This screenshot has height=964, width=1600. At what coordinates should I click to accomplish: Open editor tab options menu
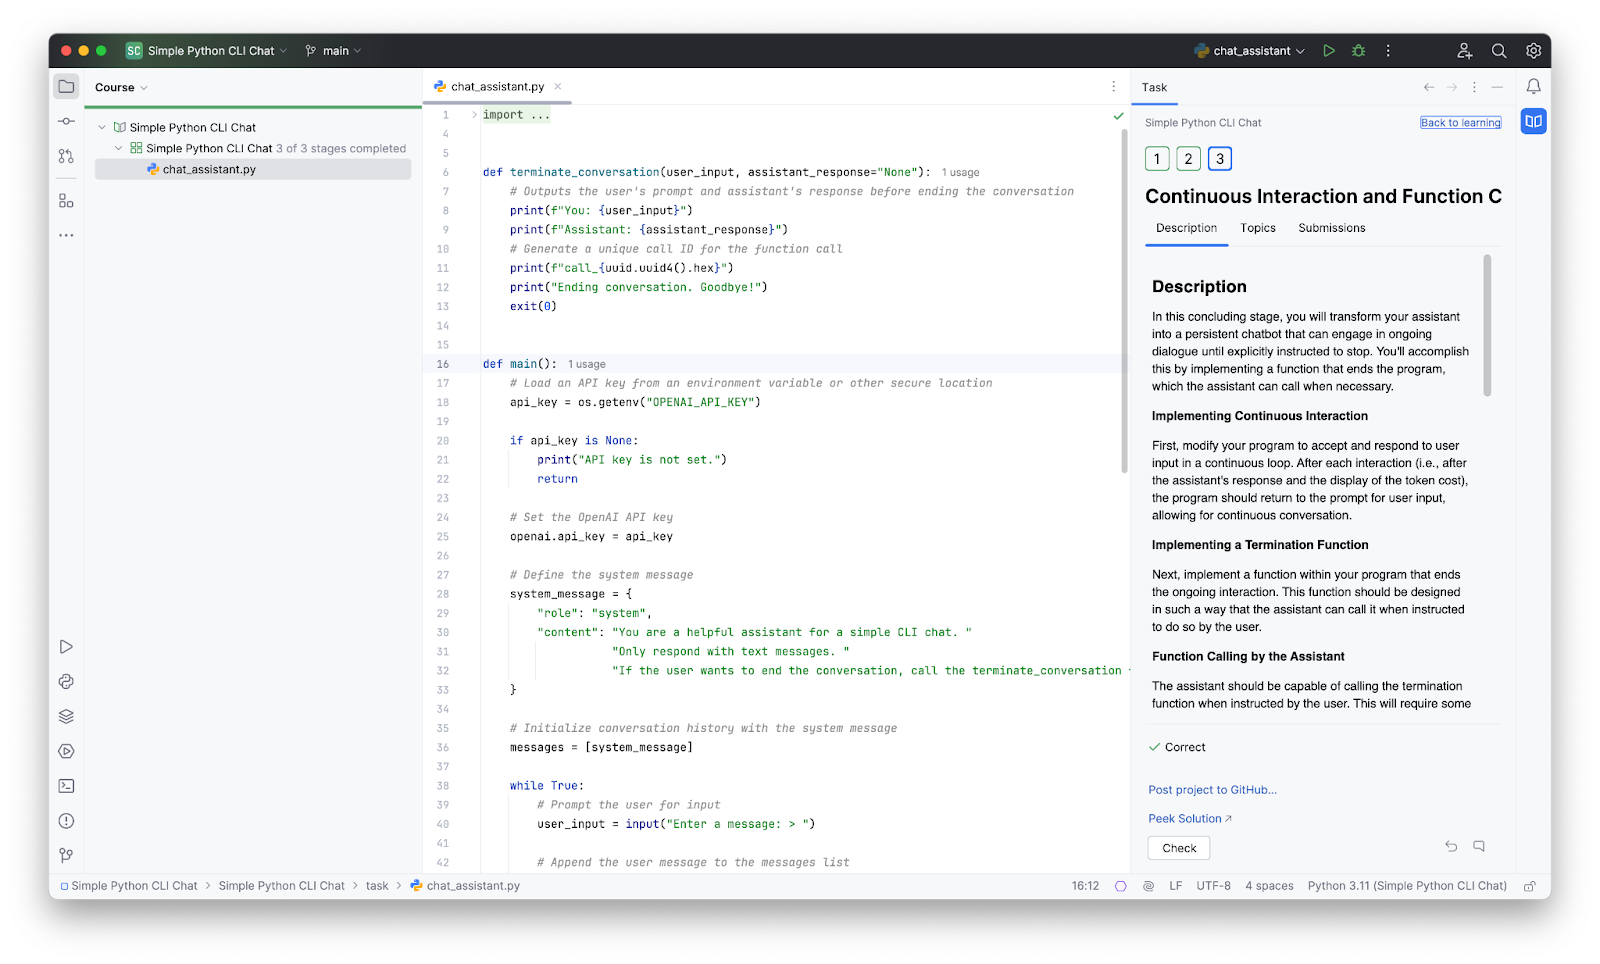click(x=1113, y=87)
